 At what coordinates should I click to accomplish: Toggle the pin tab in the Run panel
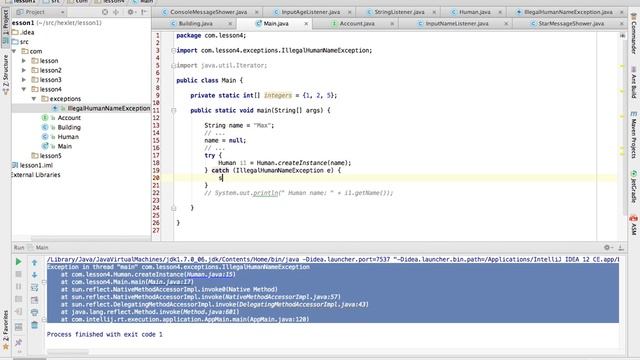point(18,342)
